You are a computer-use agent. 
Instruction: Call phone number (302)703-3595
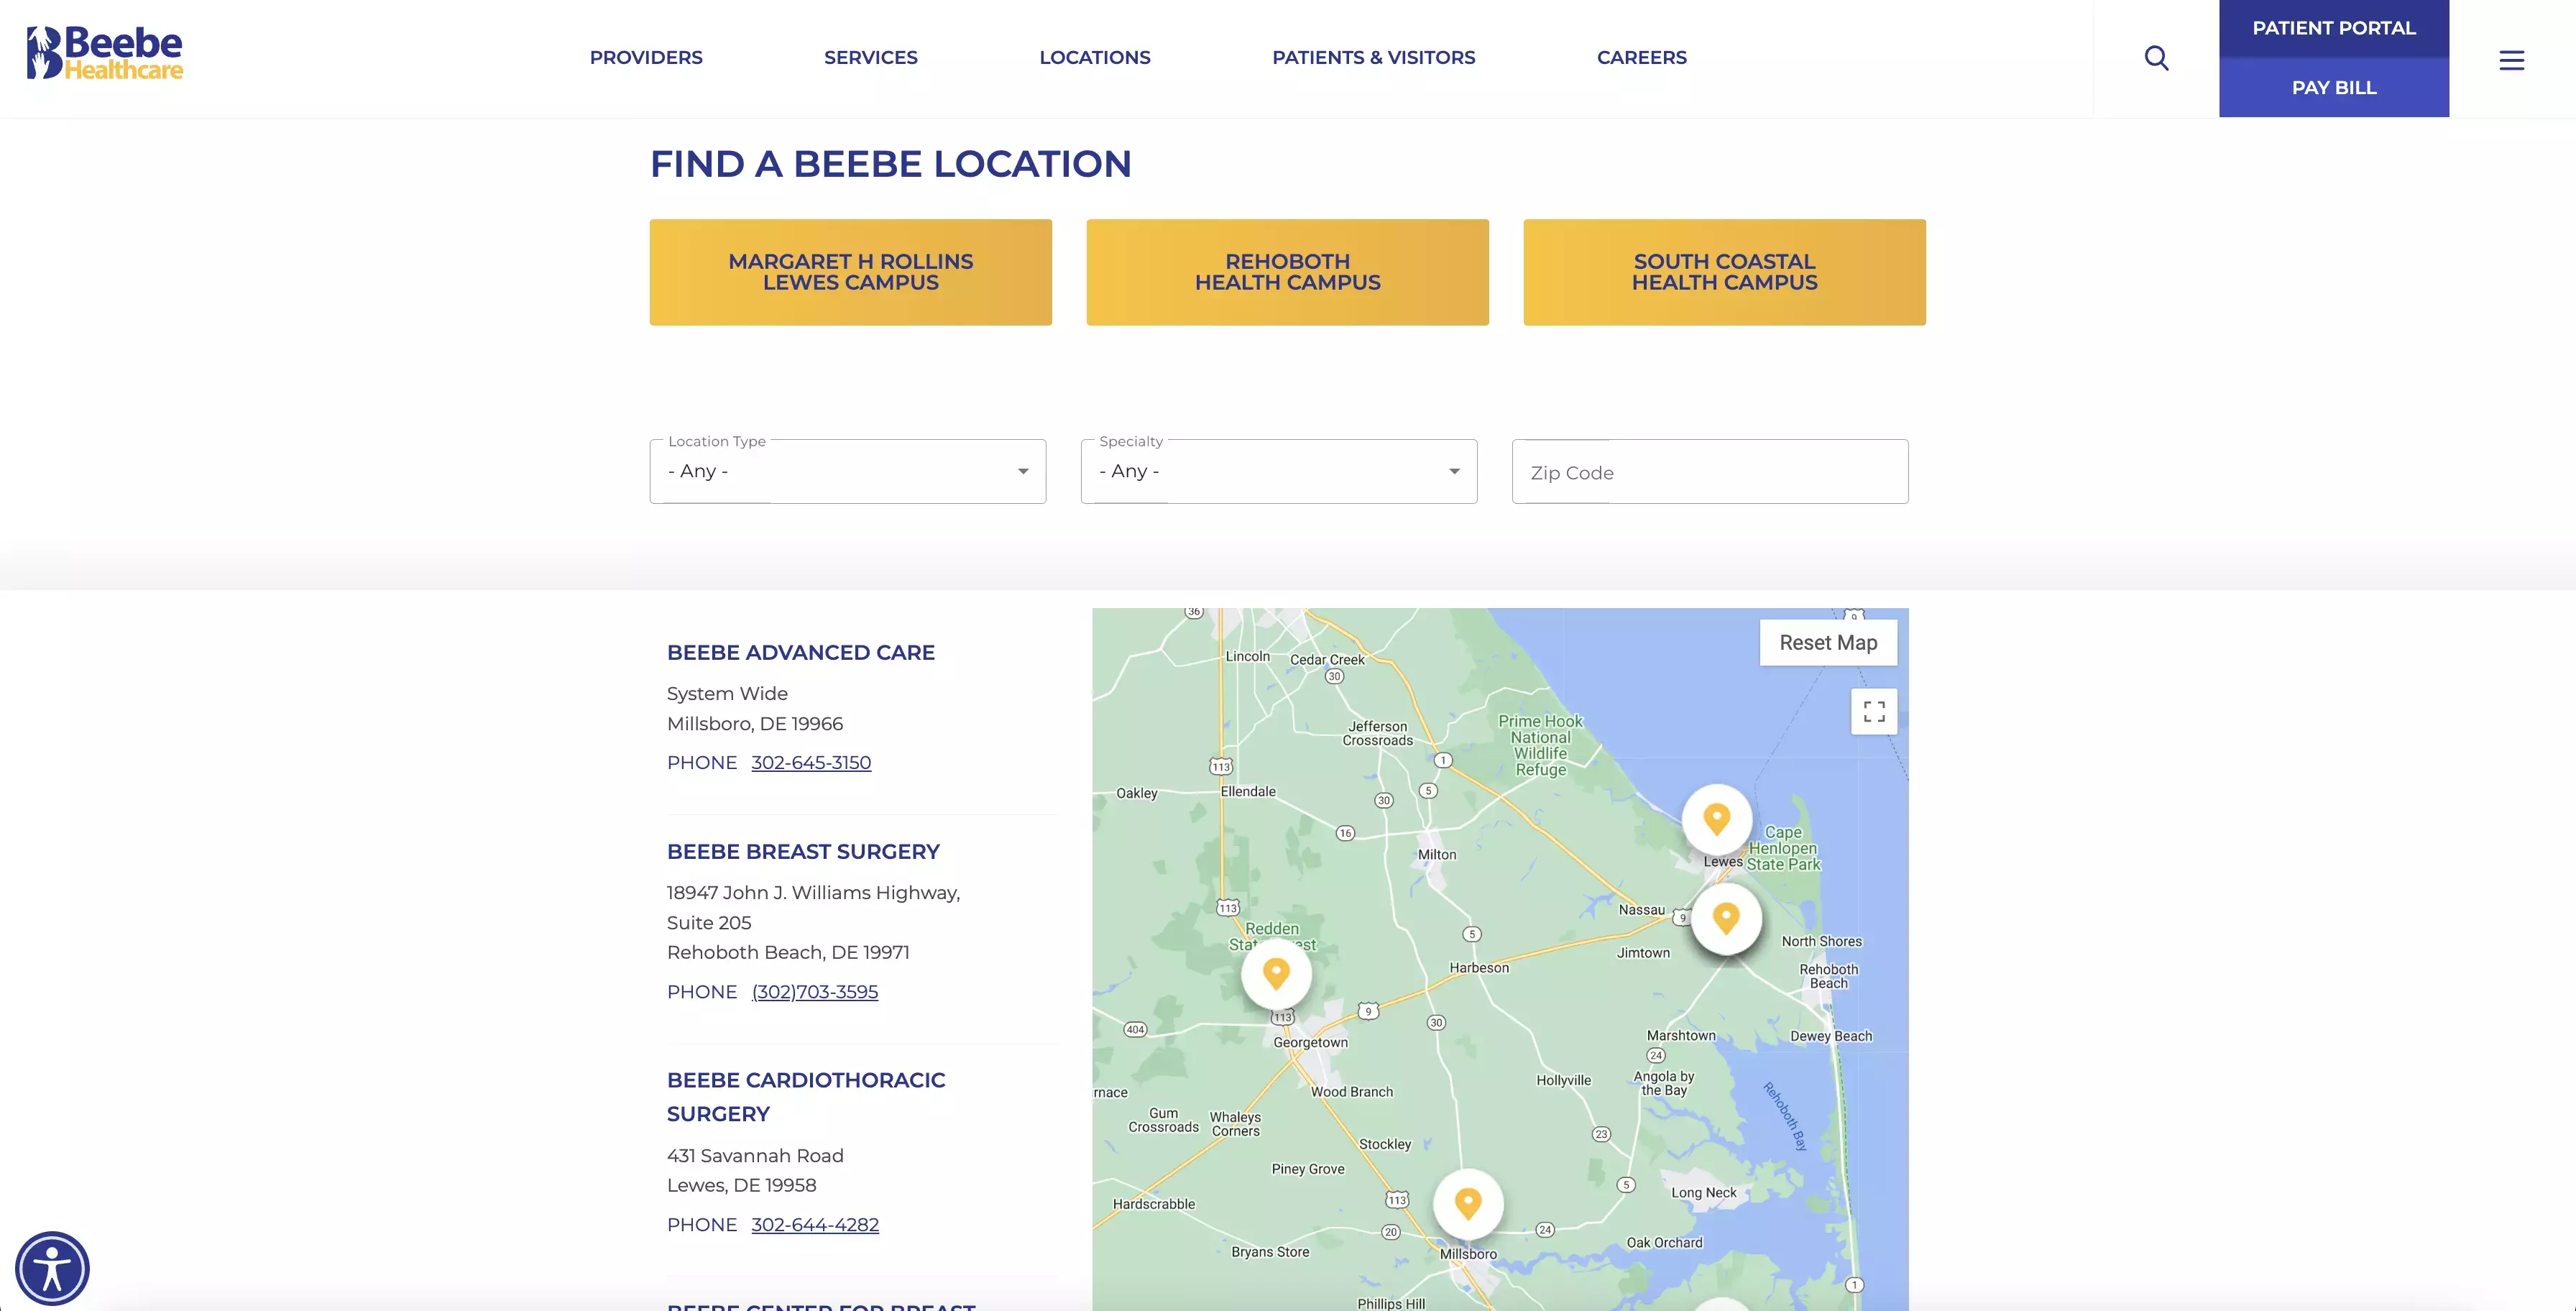point(814,992)
